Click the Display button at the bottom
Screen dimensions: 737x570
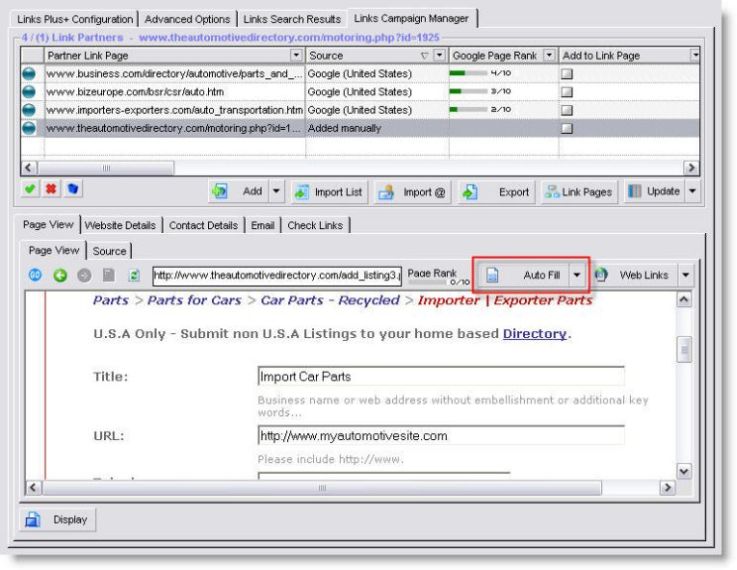(57, 520)
